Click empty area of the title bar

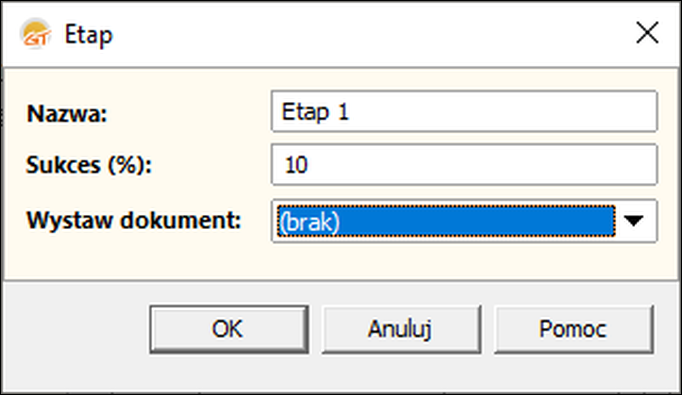point(370,34)
